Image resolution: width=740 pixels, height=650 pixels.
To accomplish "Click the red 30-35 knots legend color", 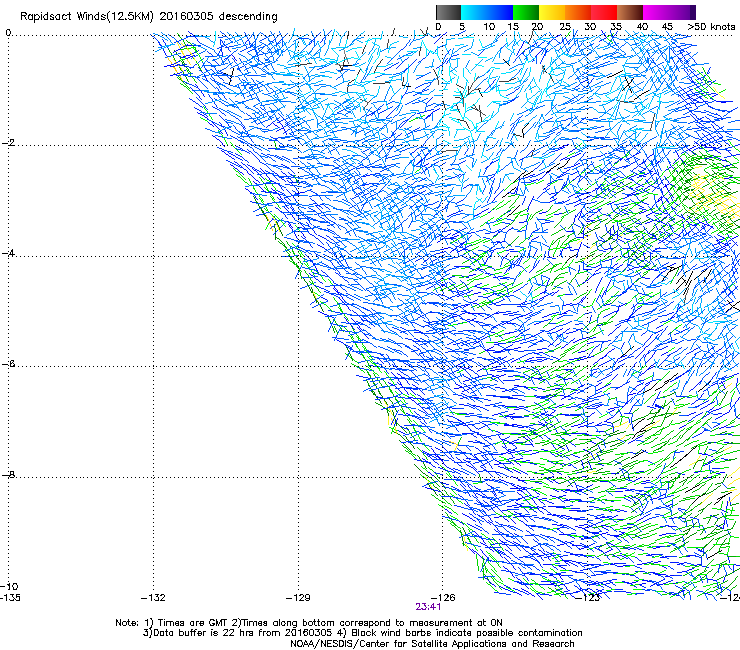I will coord(604,12).
